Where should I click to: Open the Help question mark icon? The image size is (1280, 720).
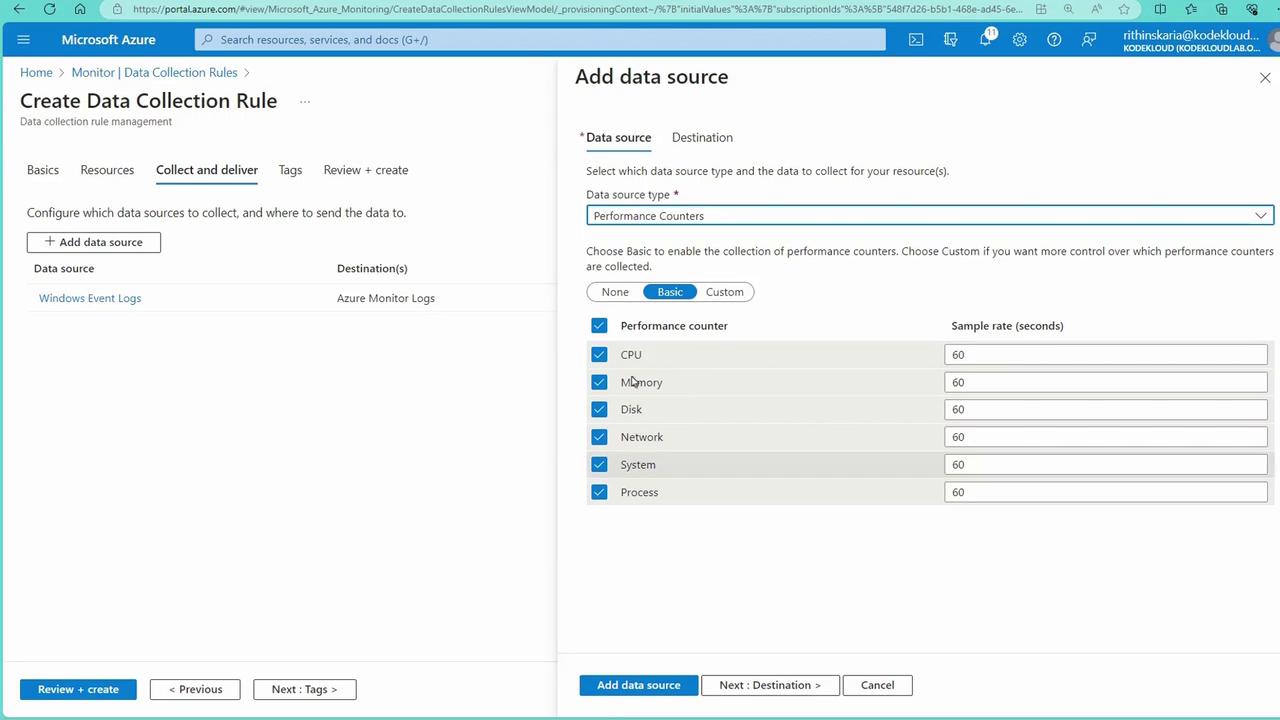[1054, 40]
